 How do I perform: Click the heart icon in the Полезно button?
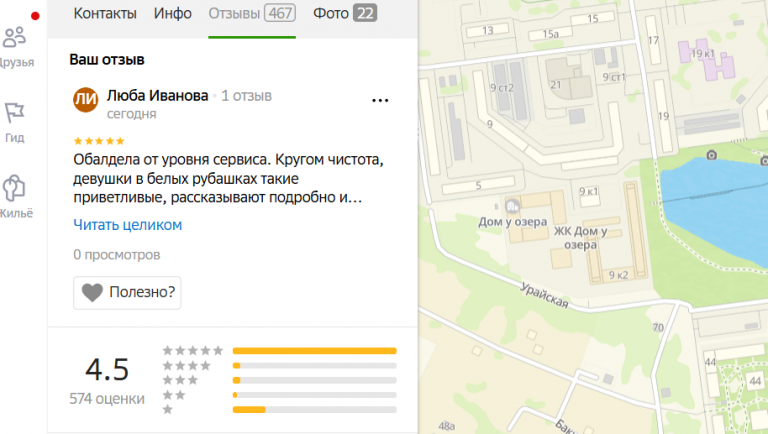[92, 292]
